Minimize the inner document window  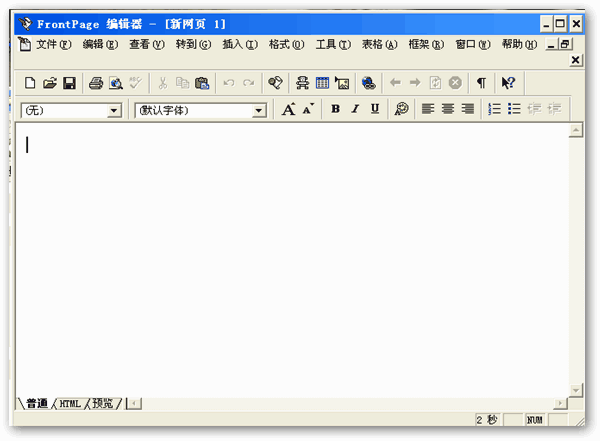point(551,44)
